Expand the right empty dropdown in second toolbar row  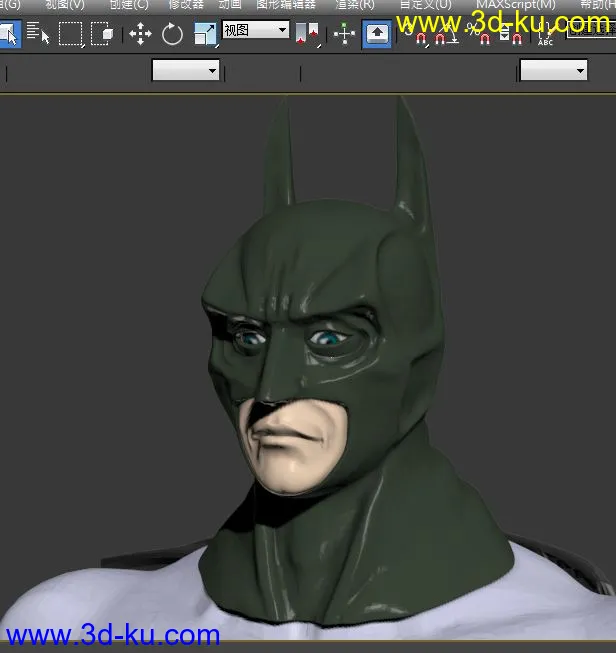click(x=554, y=70)
